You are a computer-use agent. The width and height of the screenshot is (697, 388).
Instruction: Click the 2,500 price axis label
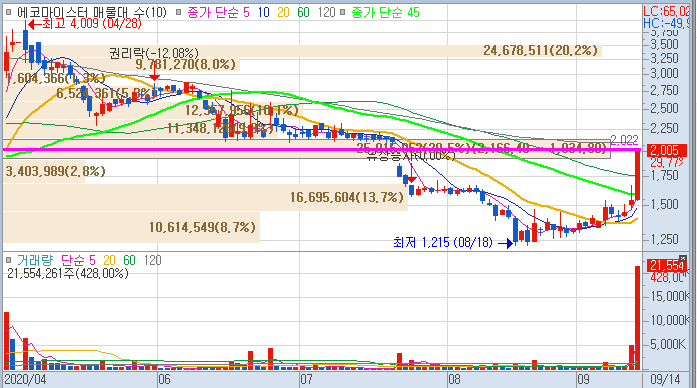pos(665,108)
